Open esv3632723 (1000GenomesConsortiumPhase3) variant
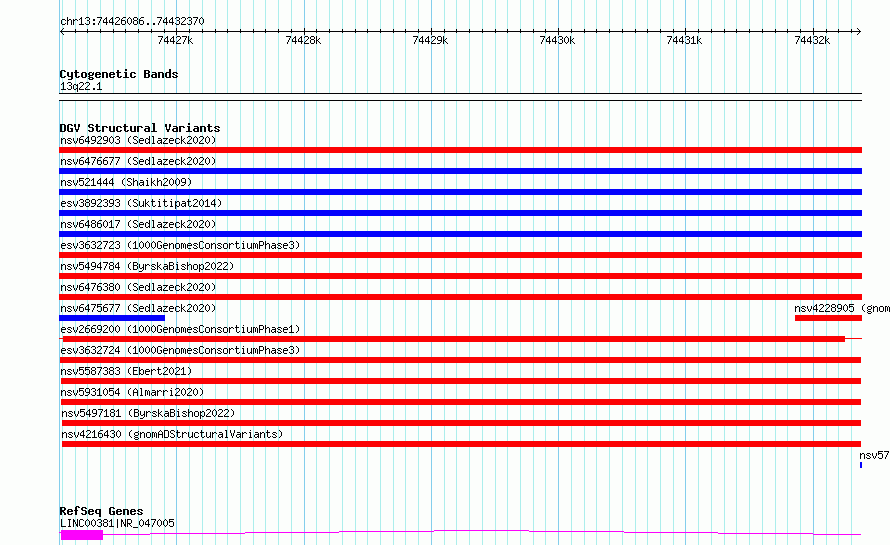The width and height of the screenshot is (890, 545). [180, 245]
